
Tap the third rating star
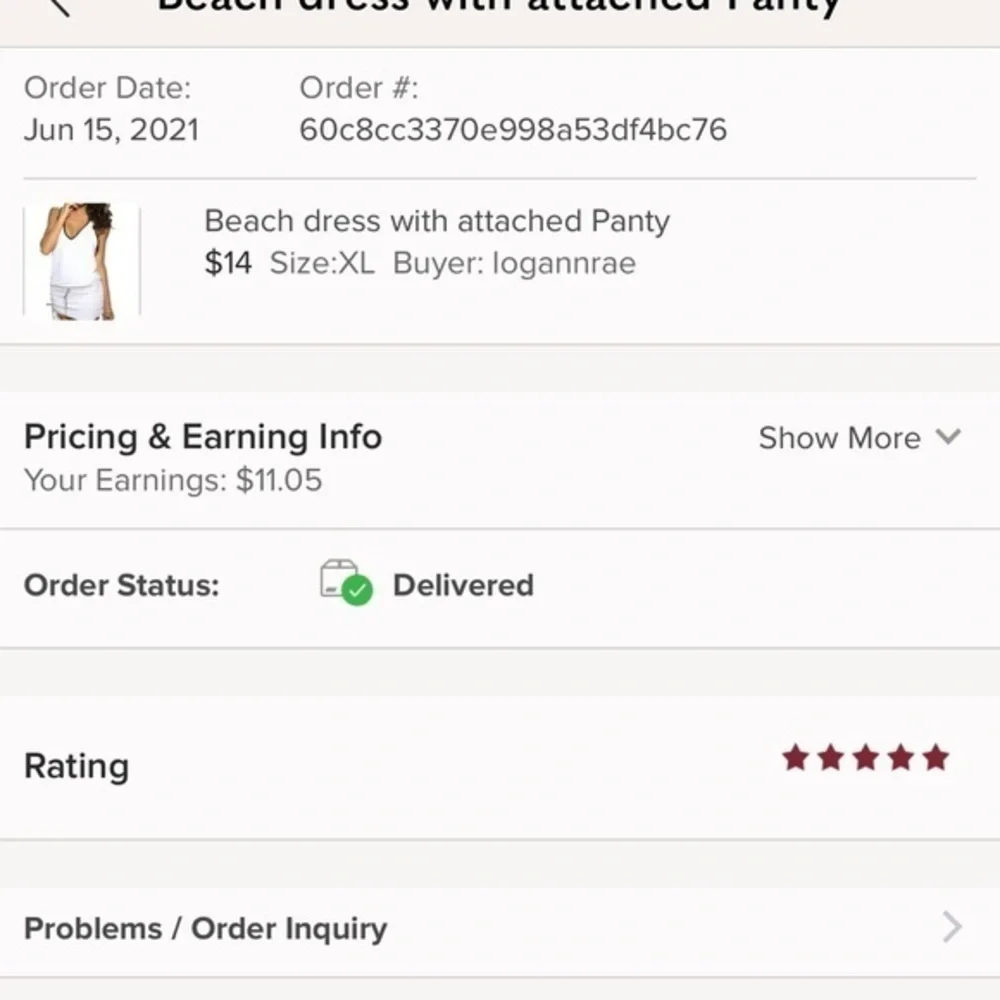coord(867,758)
